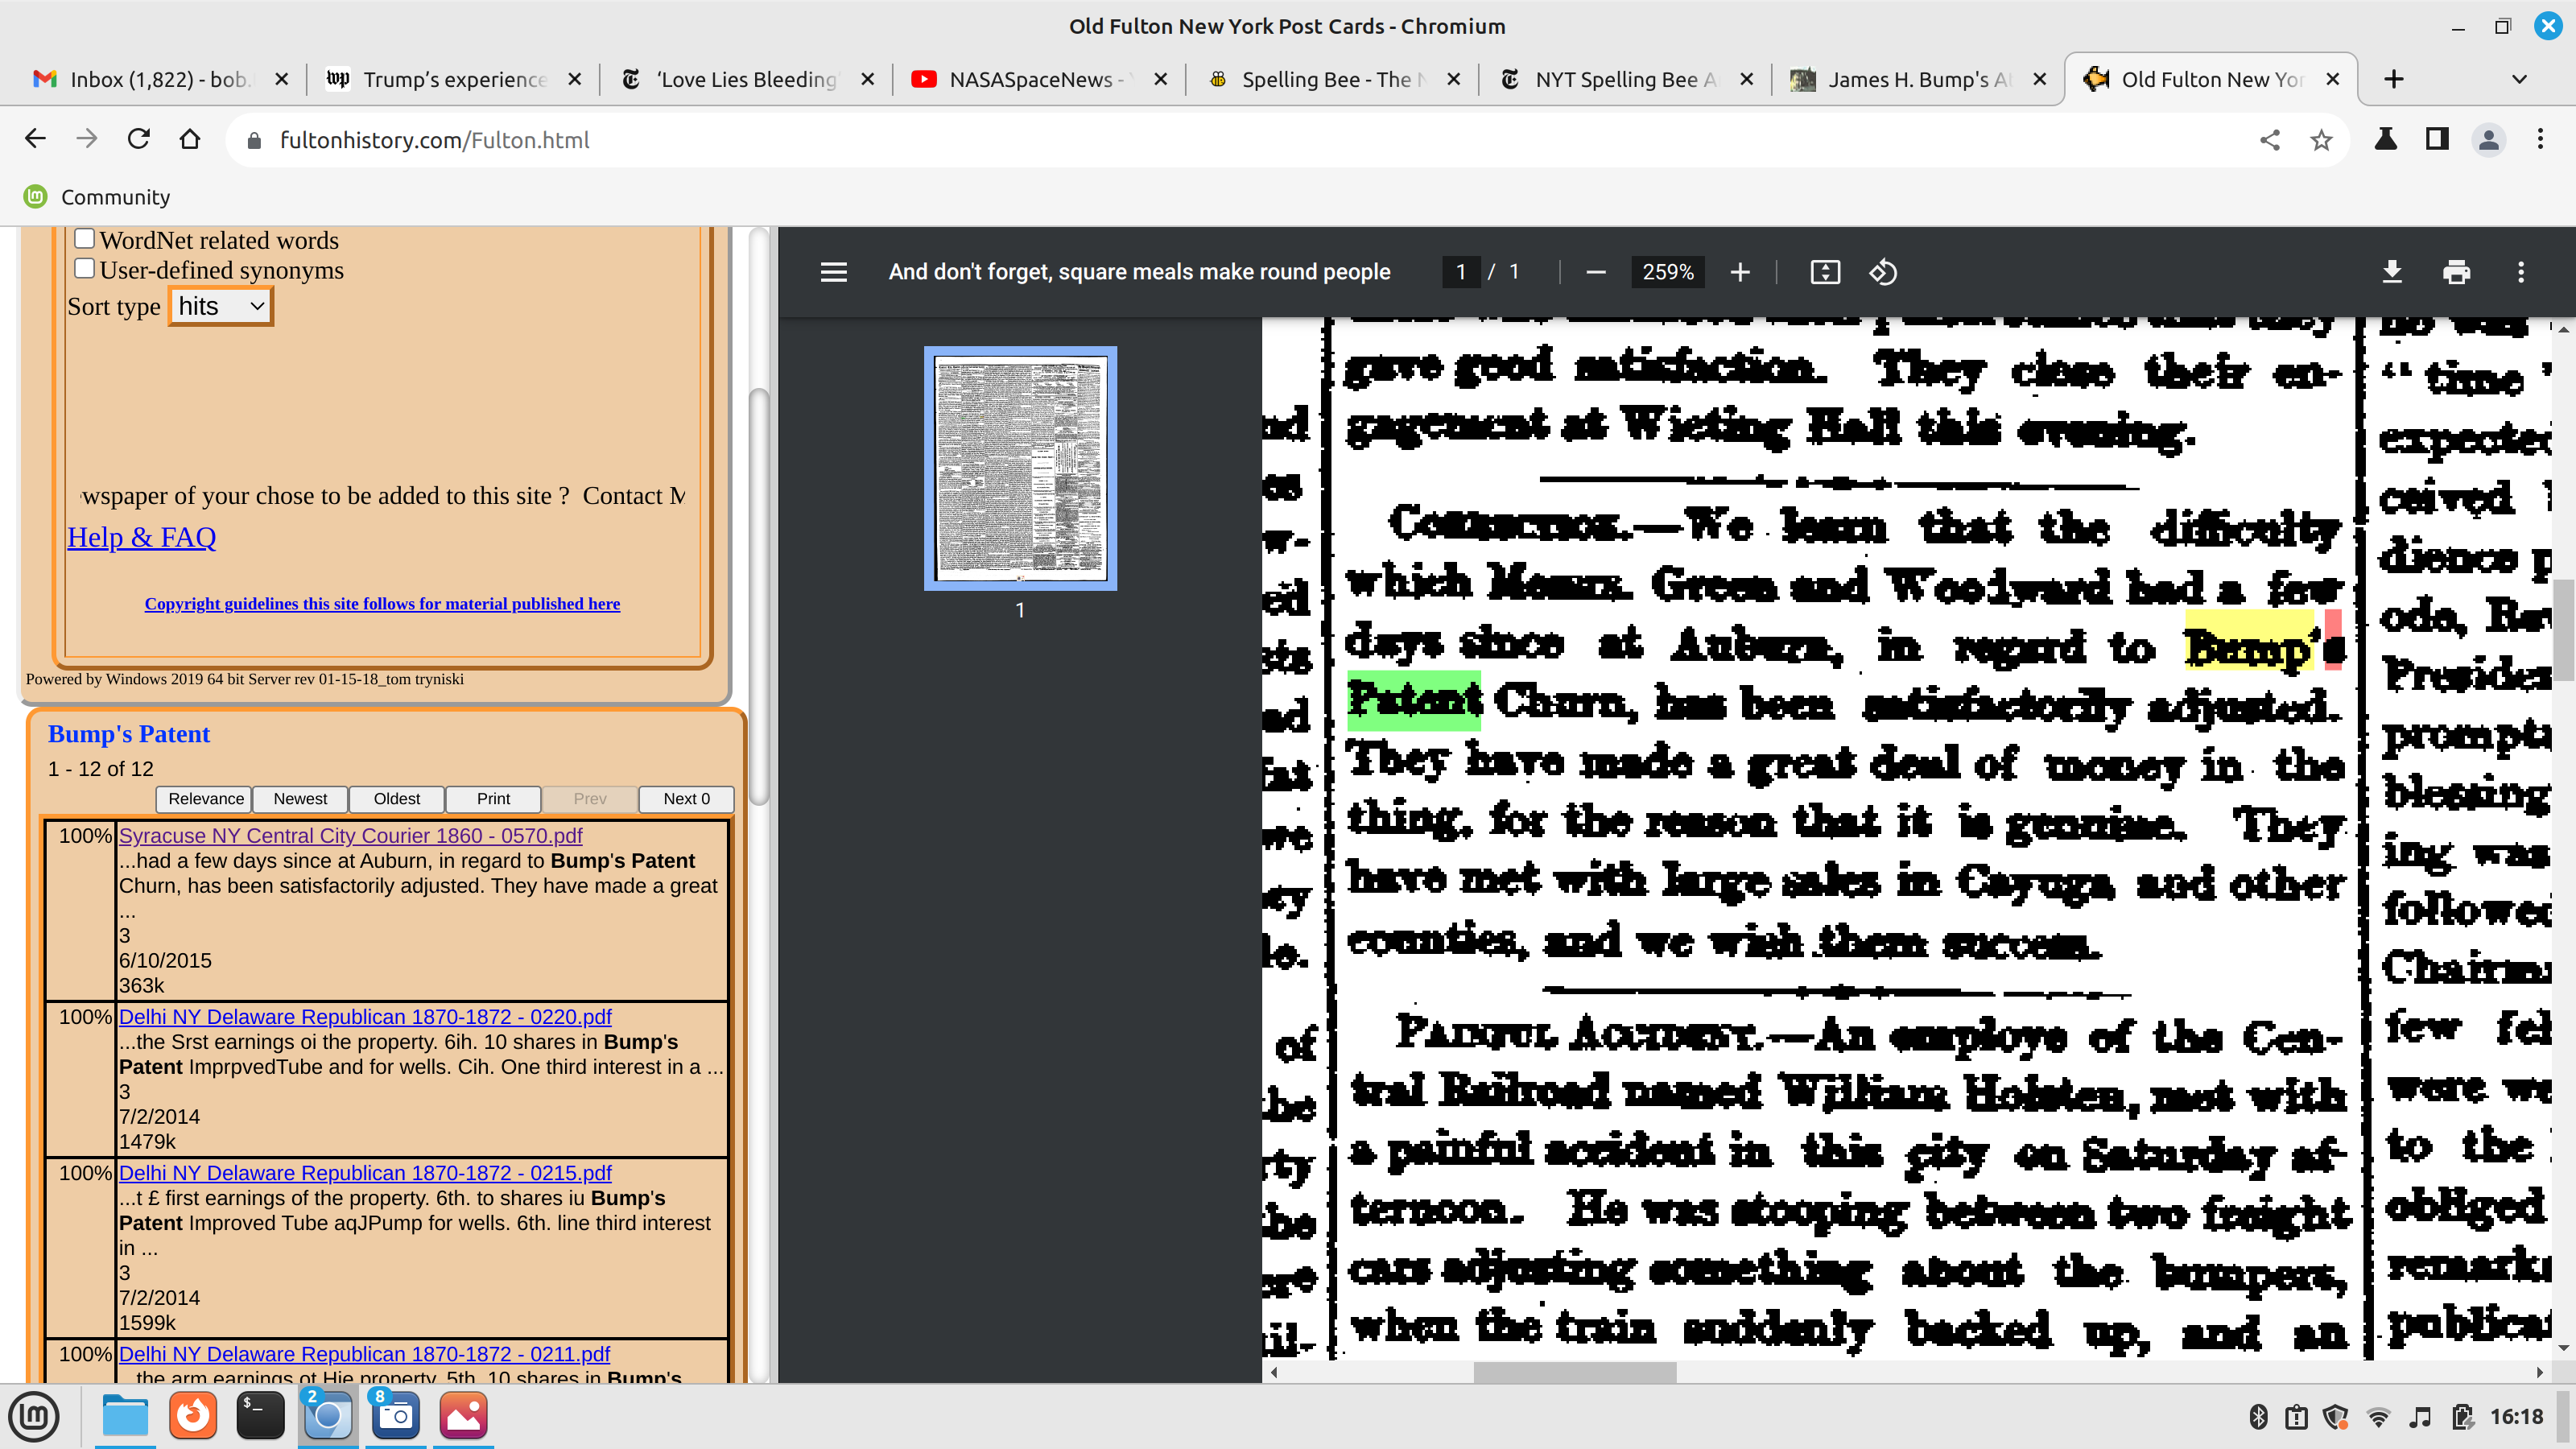Open the Chrome Labs flask icon
The height and width of the screenshot is (1449, 2576).
[2386, 139]
